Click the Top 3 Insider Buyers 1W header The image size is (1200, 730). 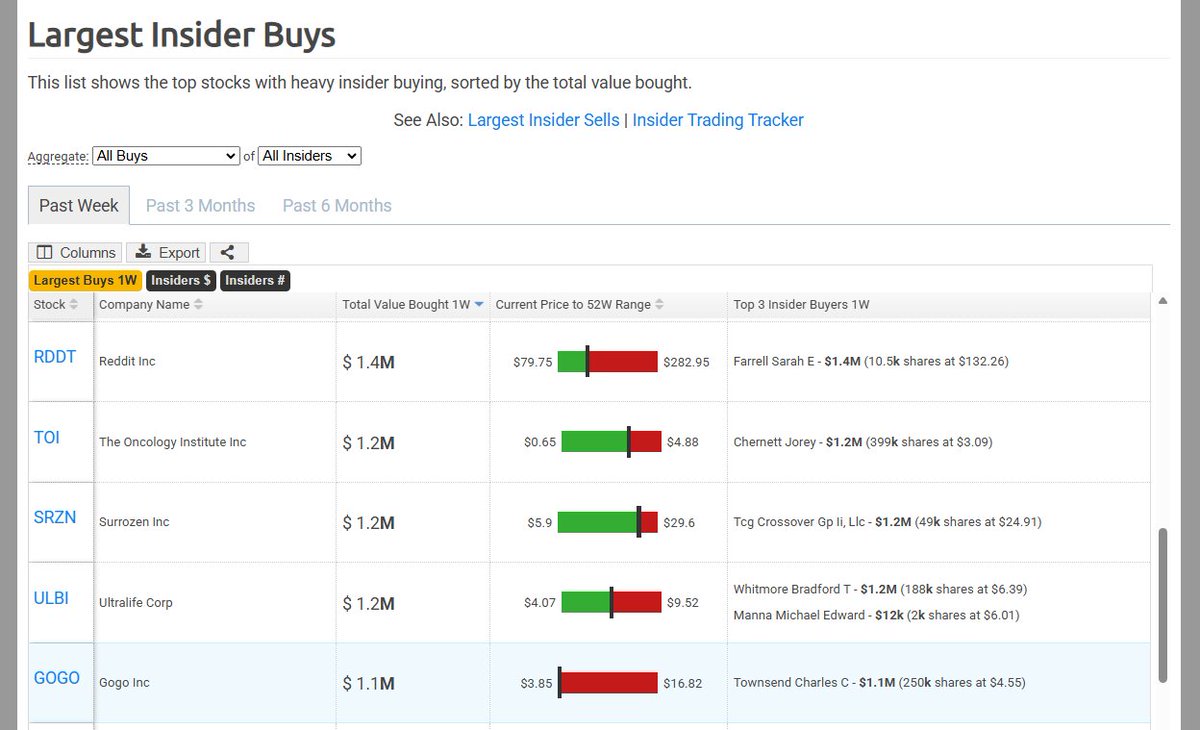(x=801, y=305)
